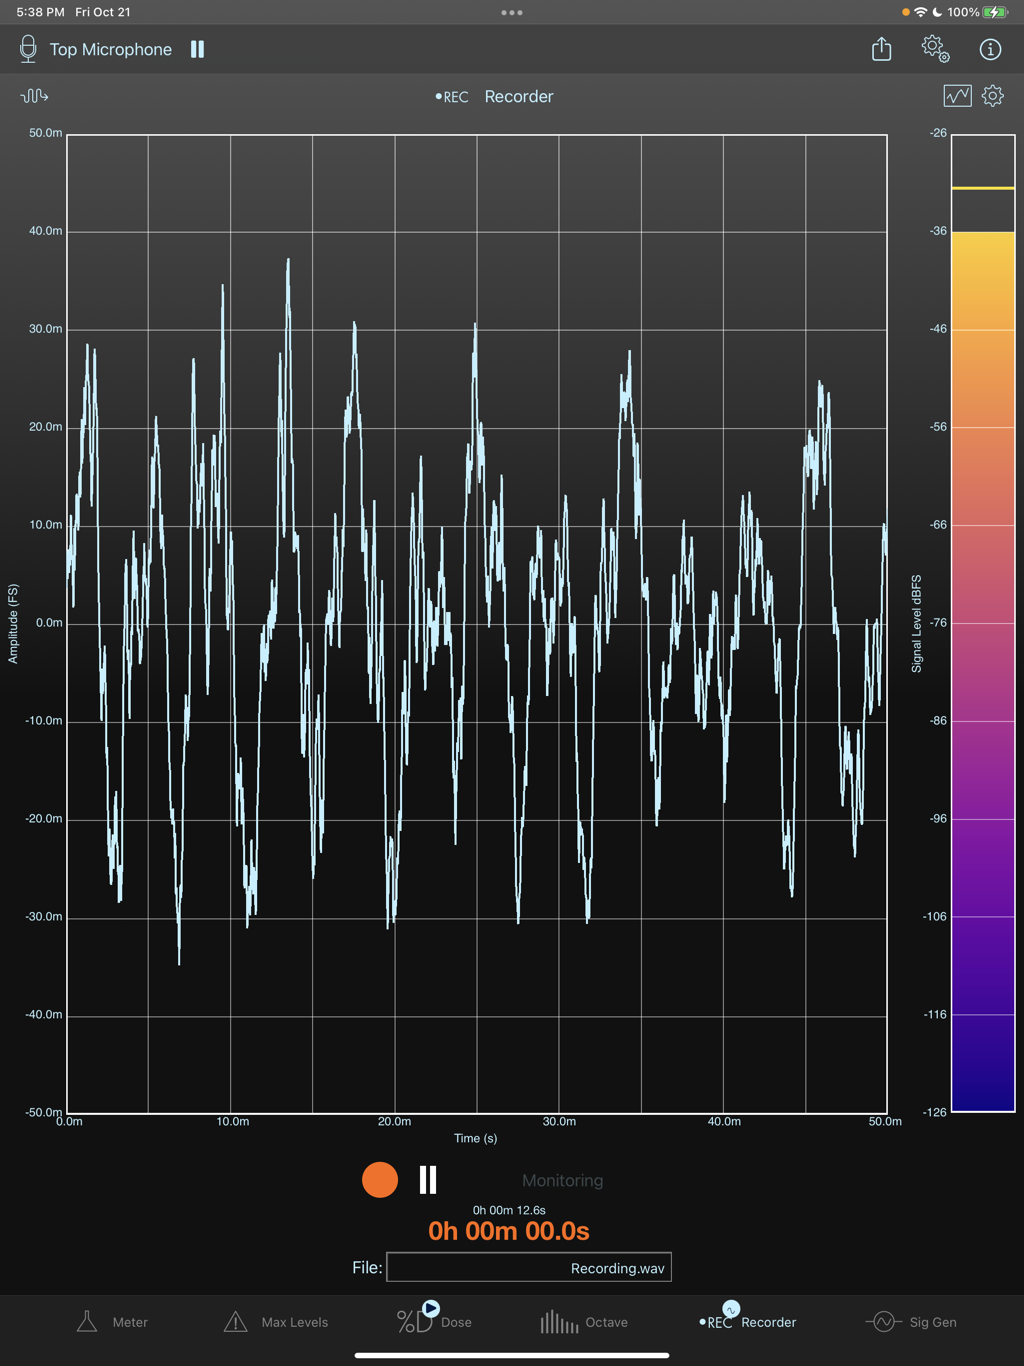This screenshot has height=1366, width=1024.
Task: Tap the waveform scroll mode icon
Action: [34, 96]
